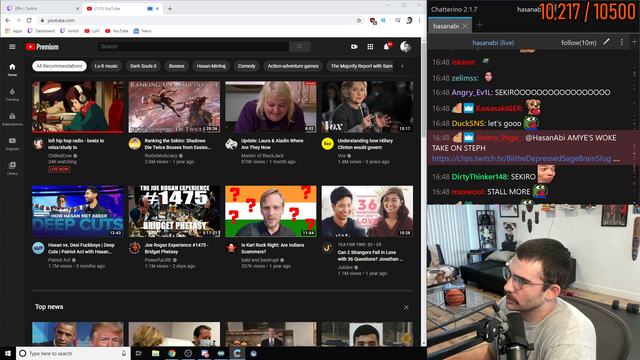Click username Jimmy_Page_ in chat
640x360 pixels.
click(498, 138)
